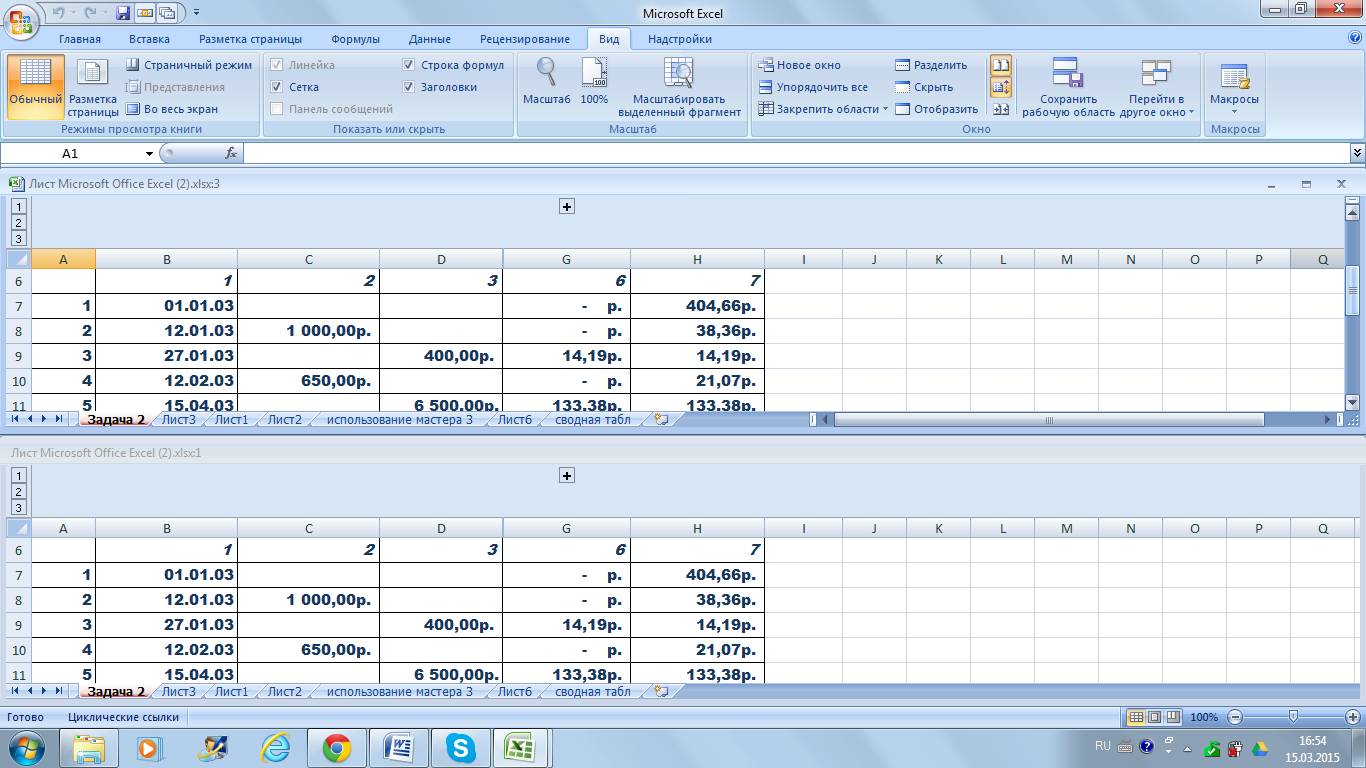Viewport: 1366px width, 768px height.
Task: Click insert new sheet icon in top window
Action: pos(661,420)
